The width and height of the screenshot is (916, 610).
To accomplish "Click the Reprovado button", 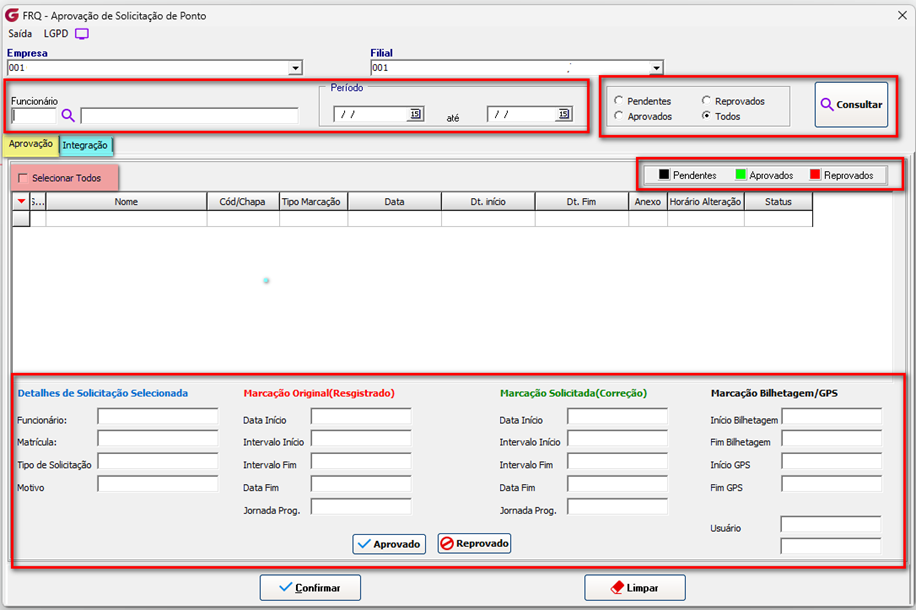I will coord(474,543).
